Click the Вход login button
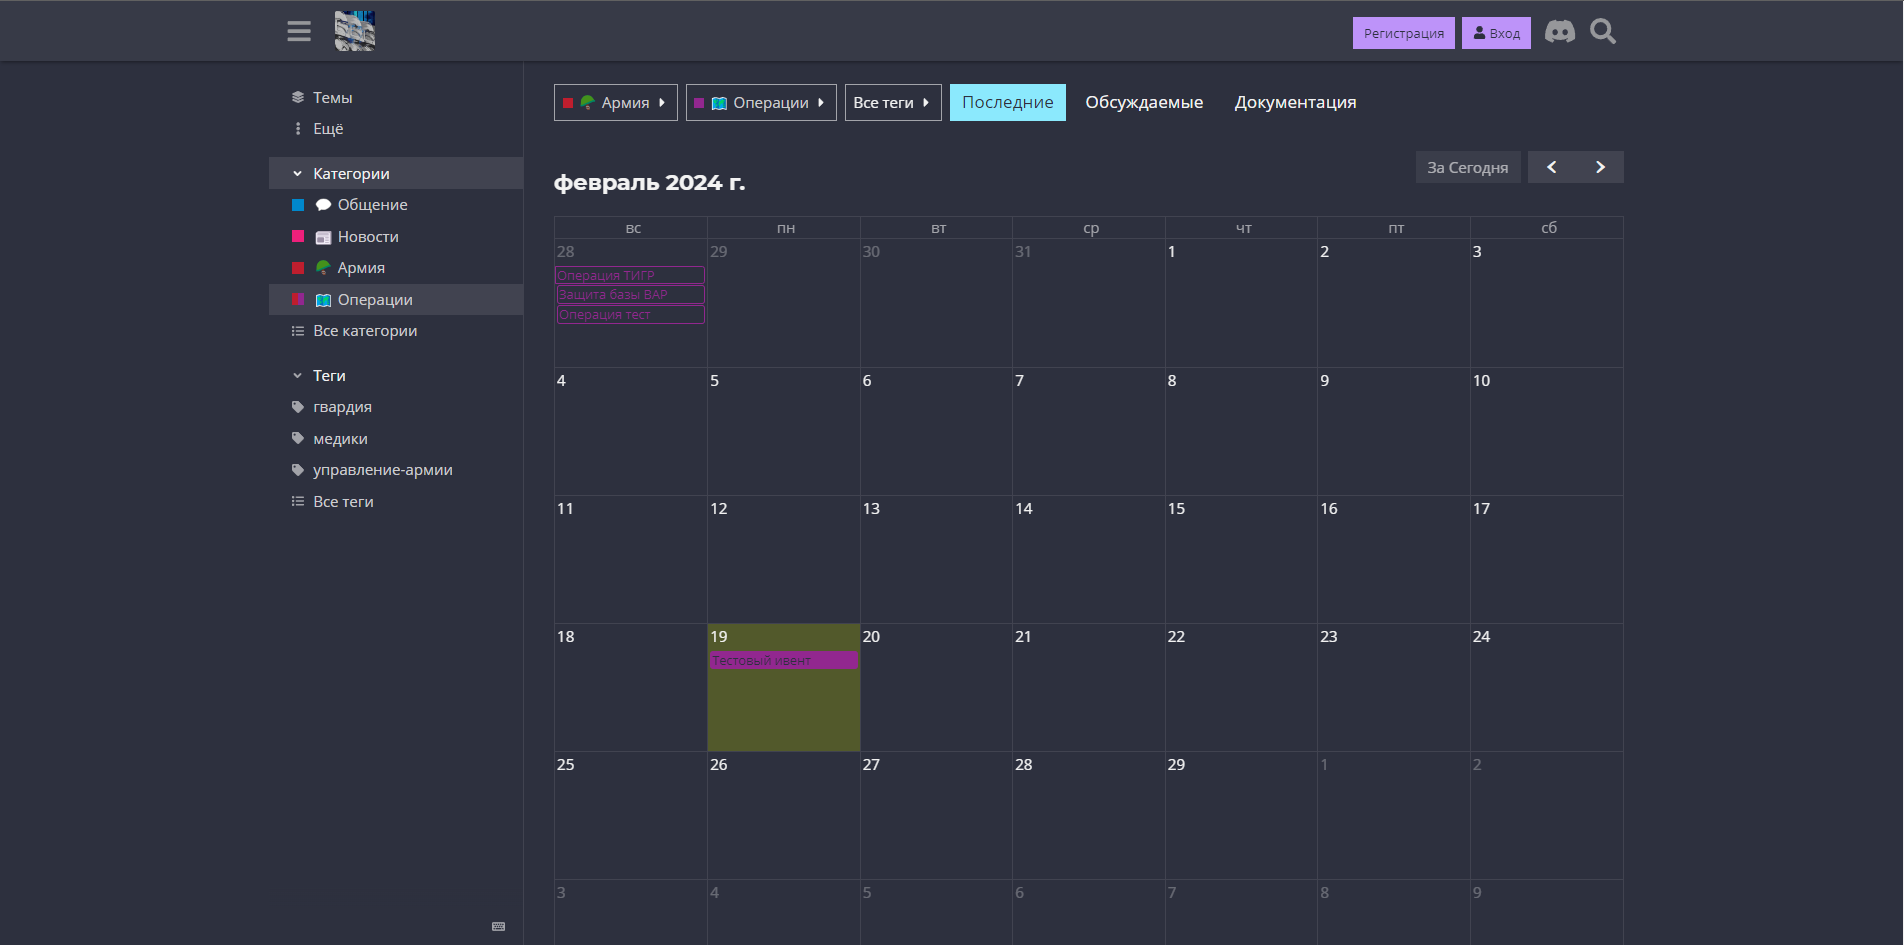 pyautogui.click(x=1496, y=33)
